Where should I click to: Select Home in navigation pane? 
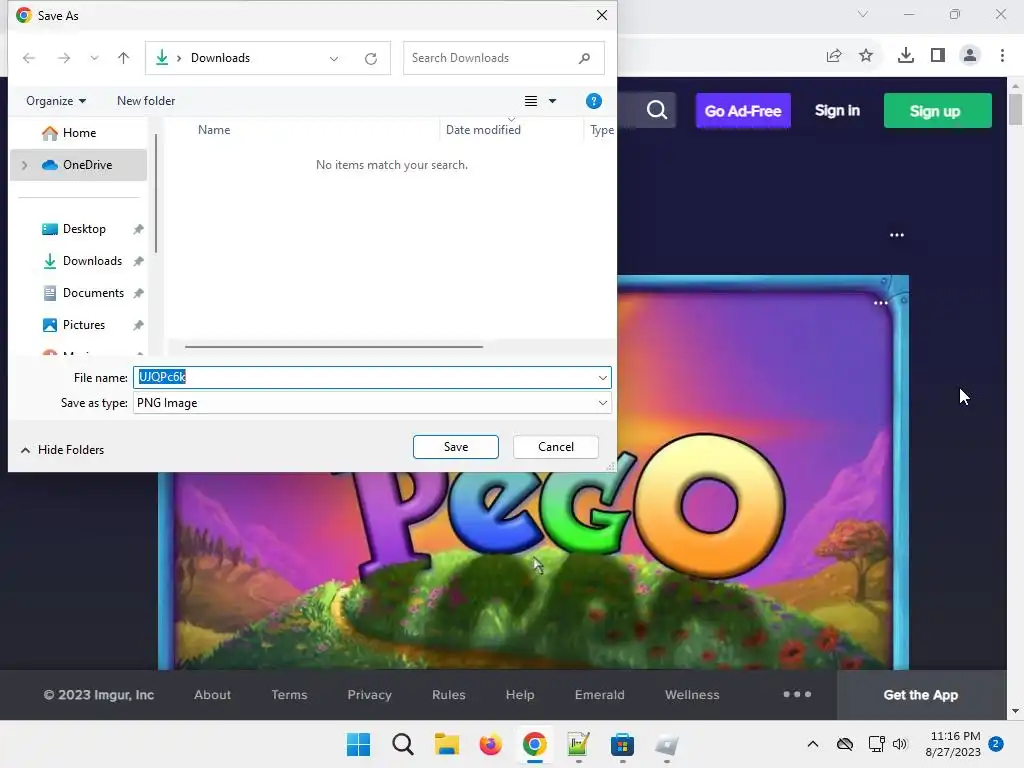coord(78,133)
